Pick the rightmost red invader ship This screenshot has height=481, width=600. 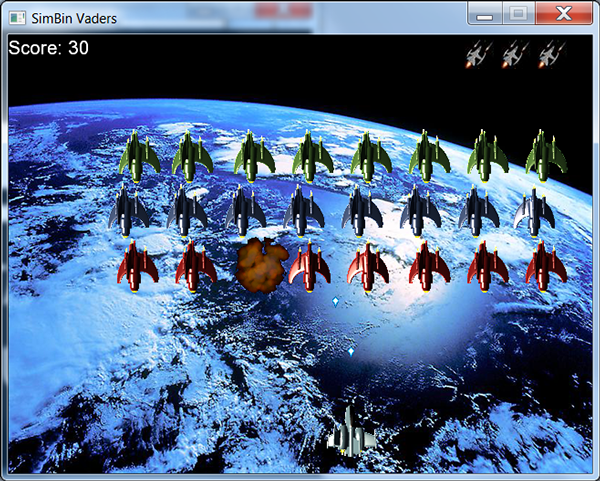[x=546, y=267]
